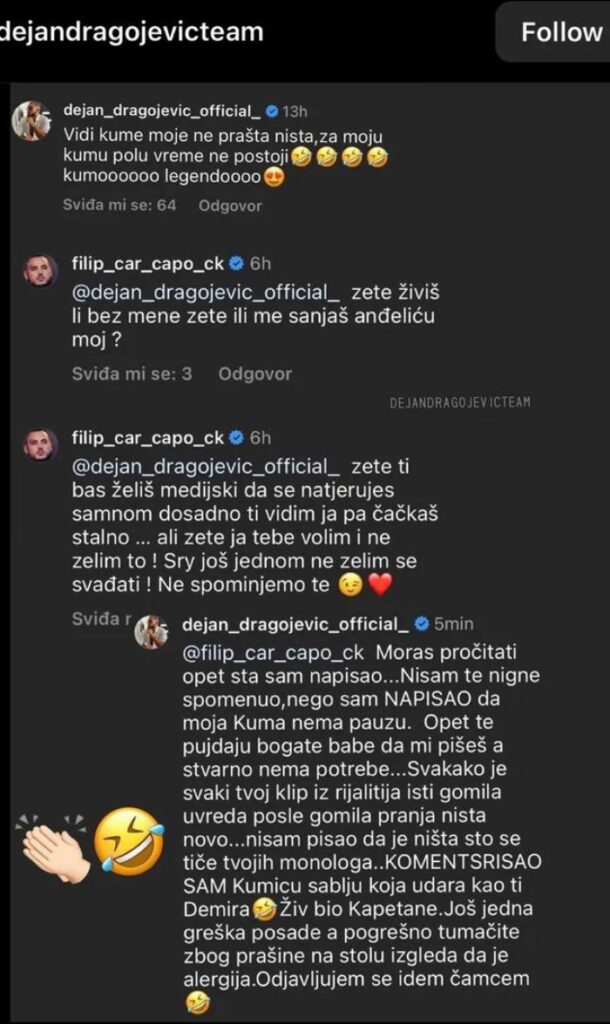Click filip's avatar beside the 'medijski' comment

tap(39, 444)
